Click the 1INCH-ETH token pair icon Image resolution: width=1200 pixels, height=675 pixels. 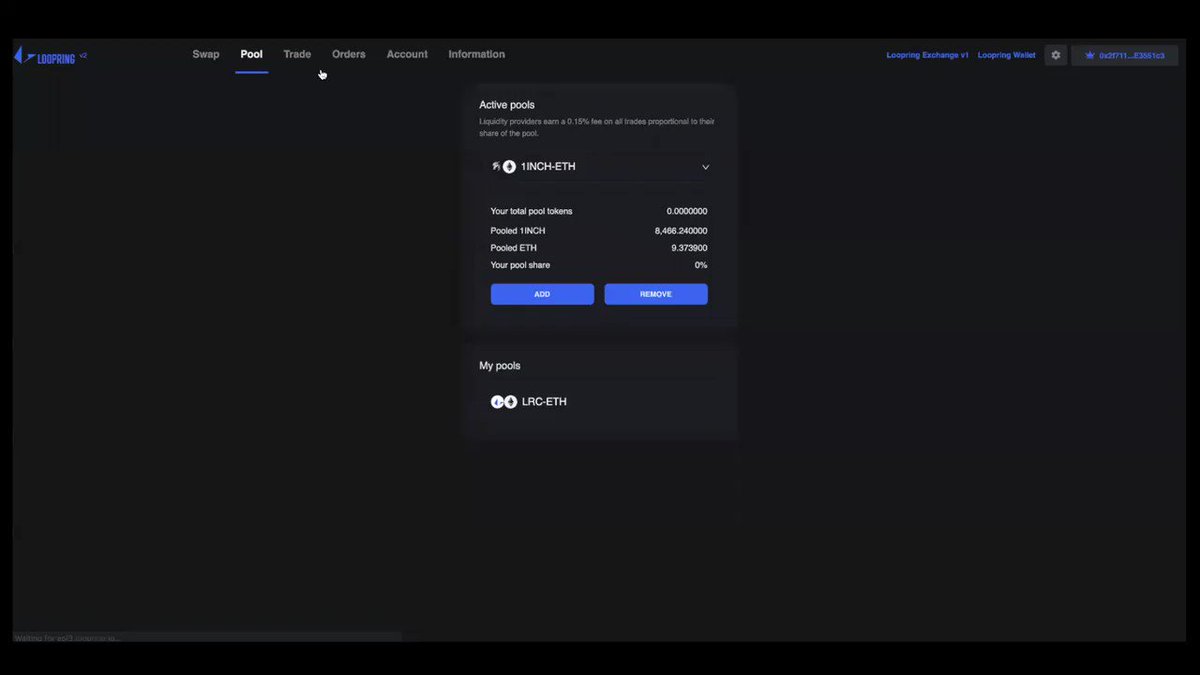[504, 167]
